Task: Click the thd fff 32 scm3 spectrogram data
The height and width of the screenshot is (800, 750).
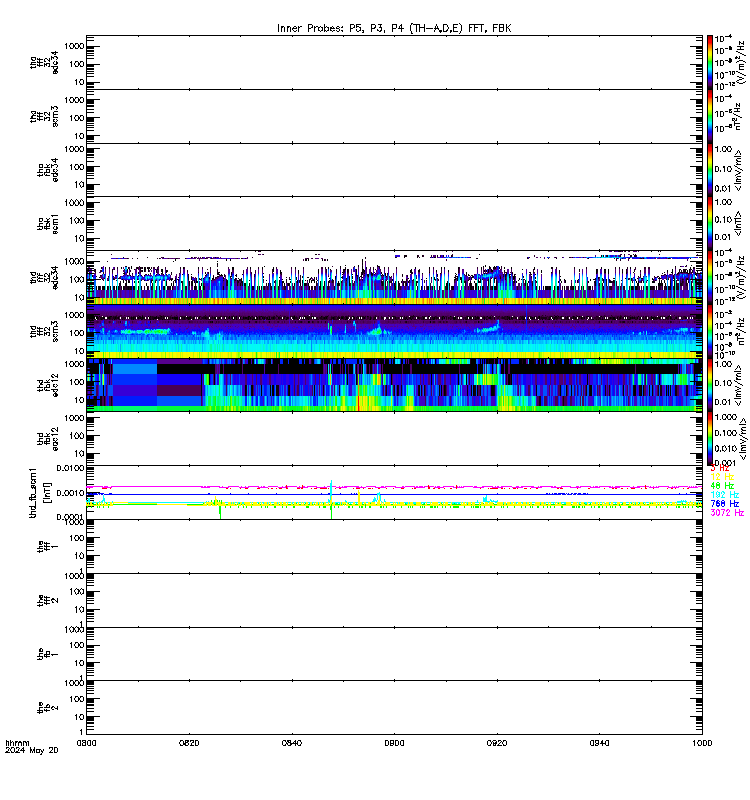Action: coord(394,331)
